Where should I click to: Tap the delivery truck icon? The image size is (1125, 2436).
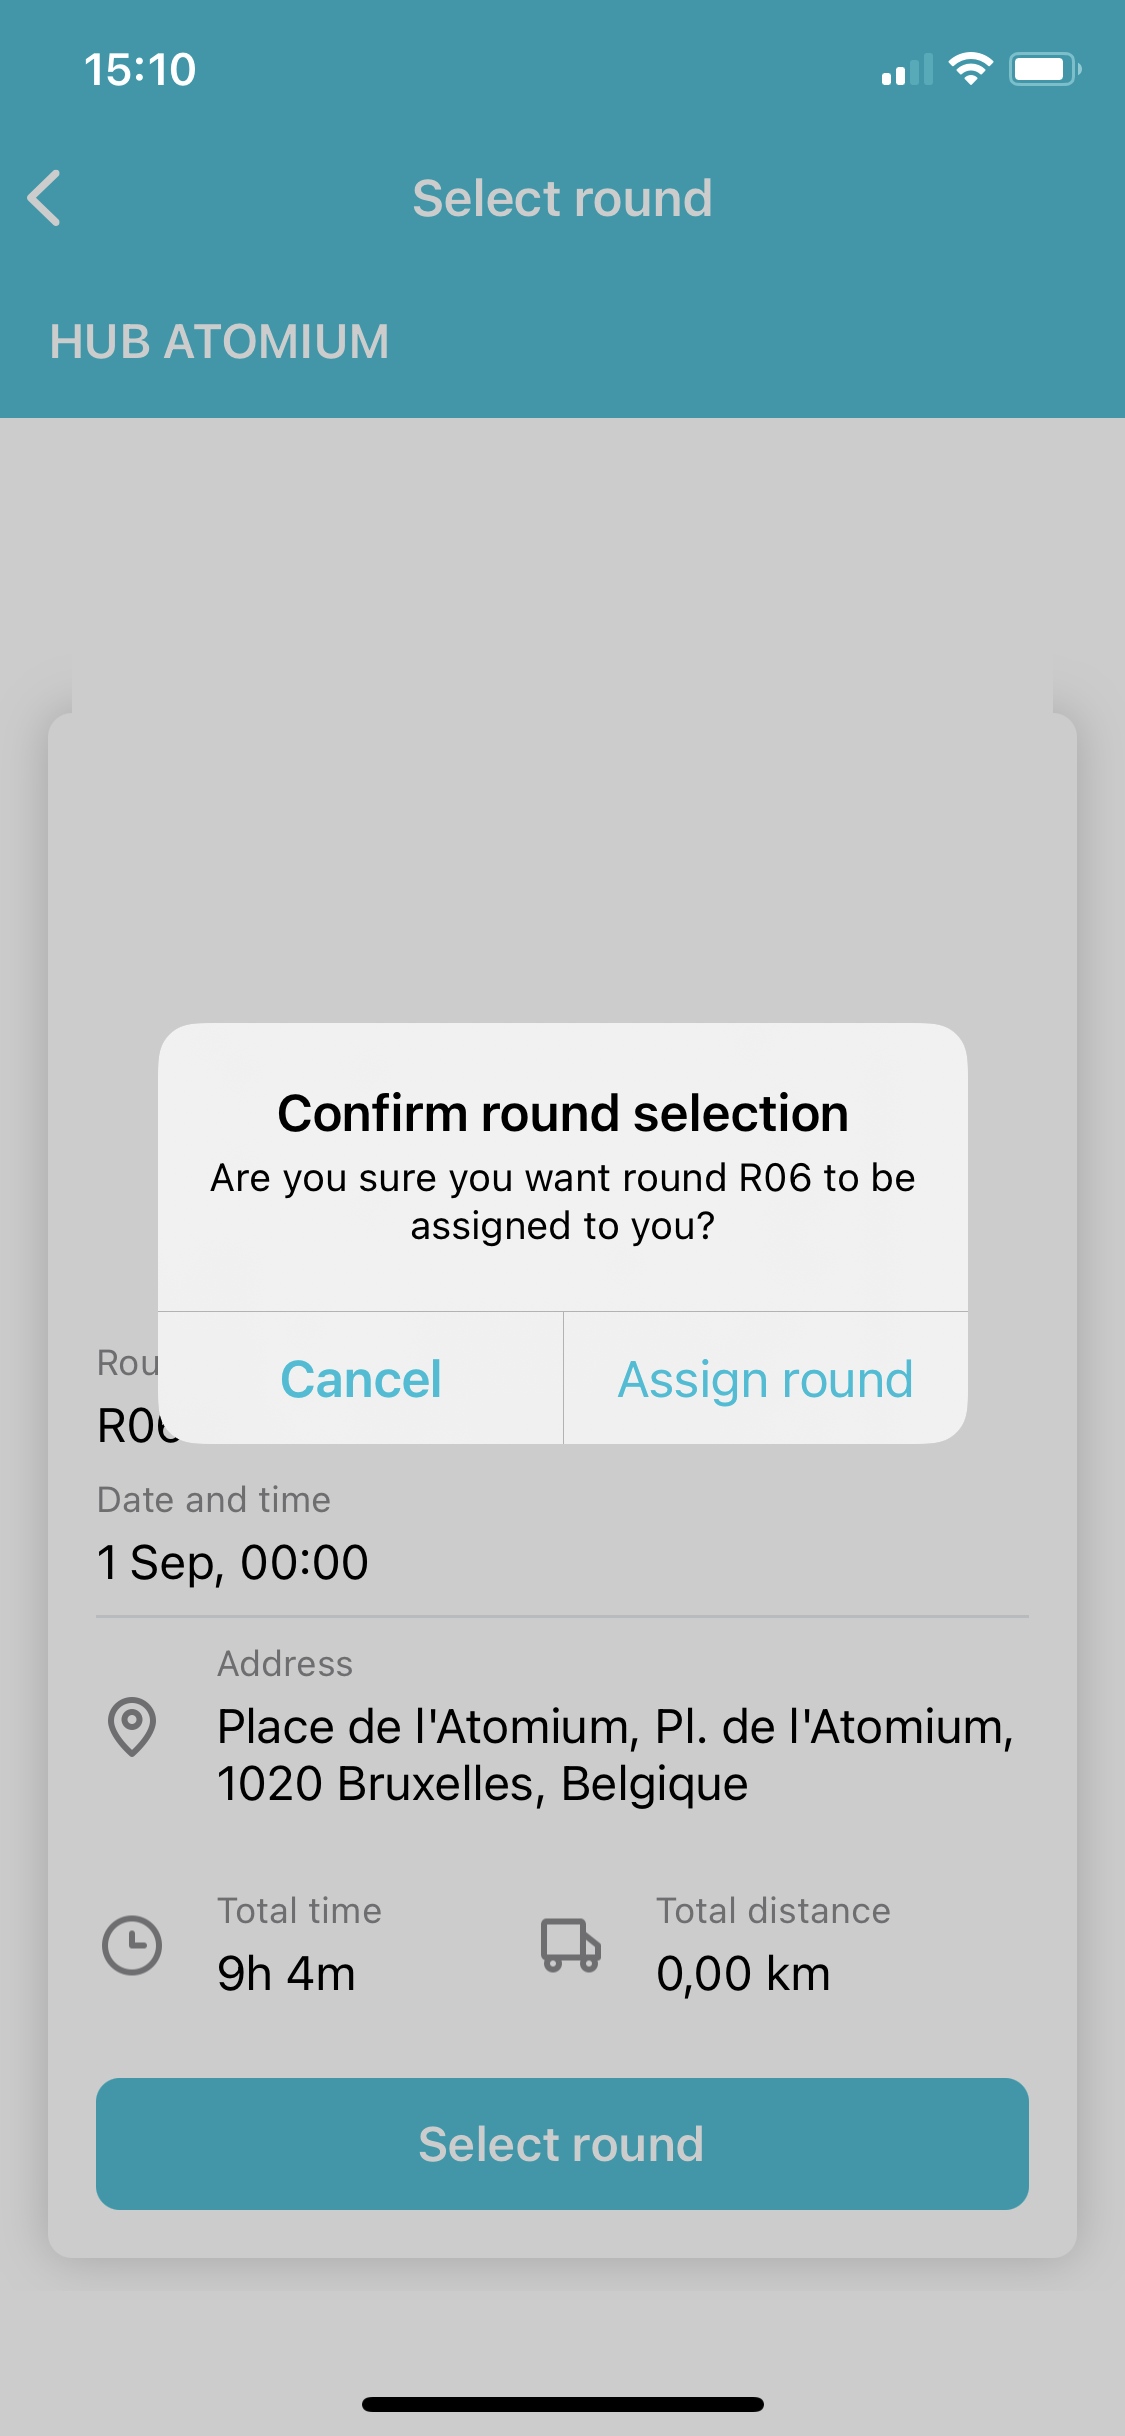571,1945
